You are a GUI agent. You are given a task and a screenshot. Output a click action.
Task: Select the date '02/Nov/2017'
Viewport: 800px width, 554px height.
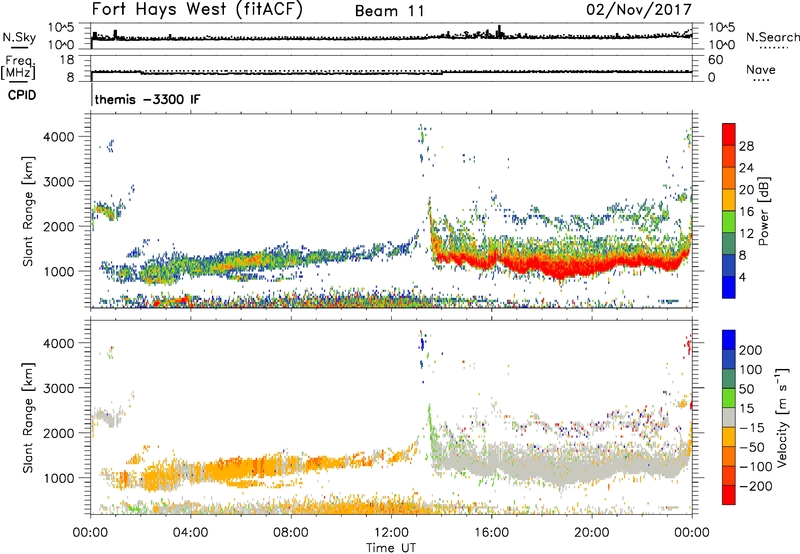pos(639,10)
